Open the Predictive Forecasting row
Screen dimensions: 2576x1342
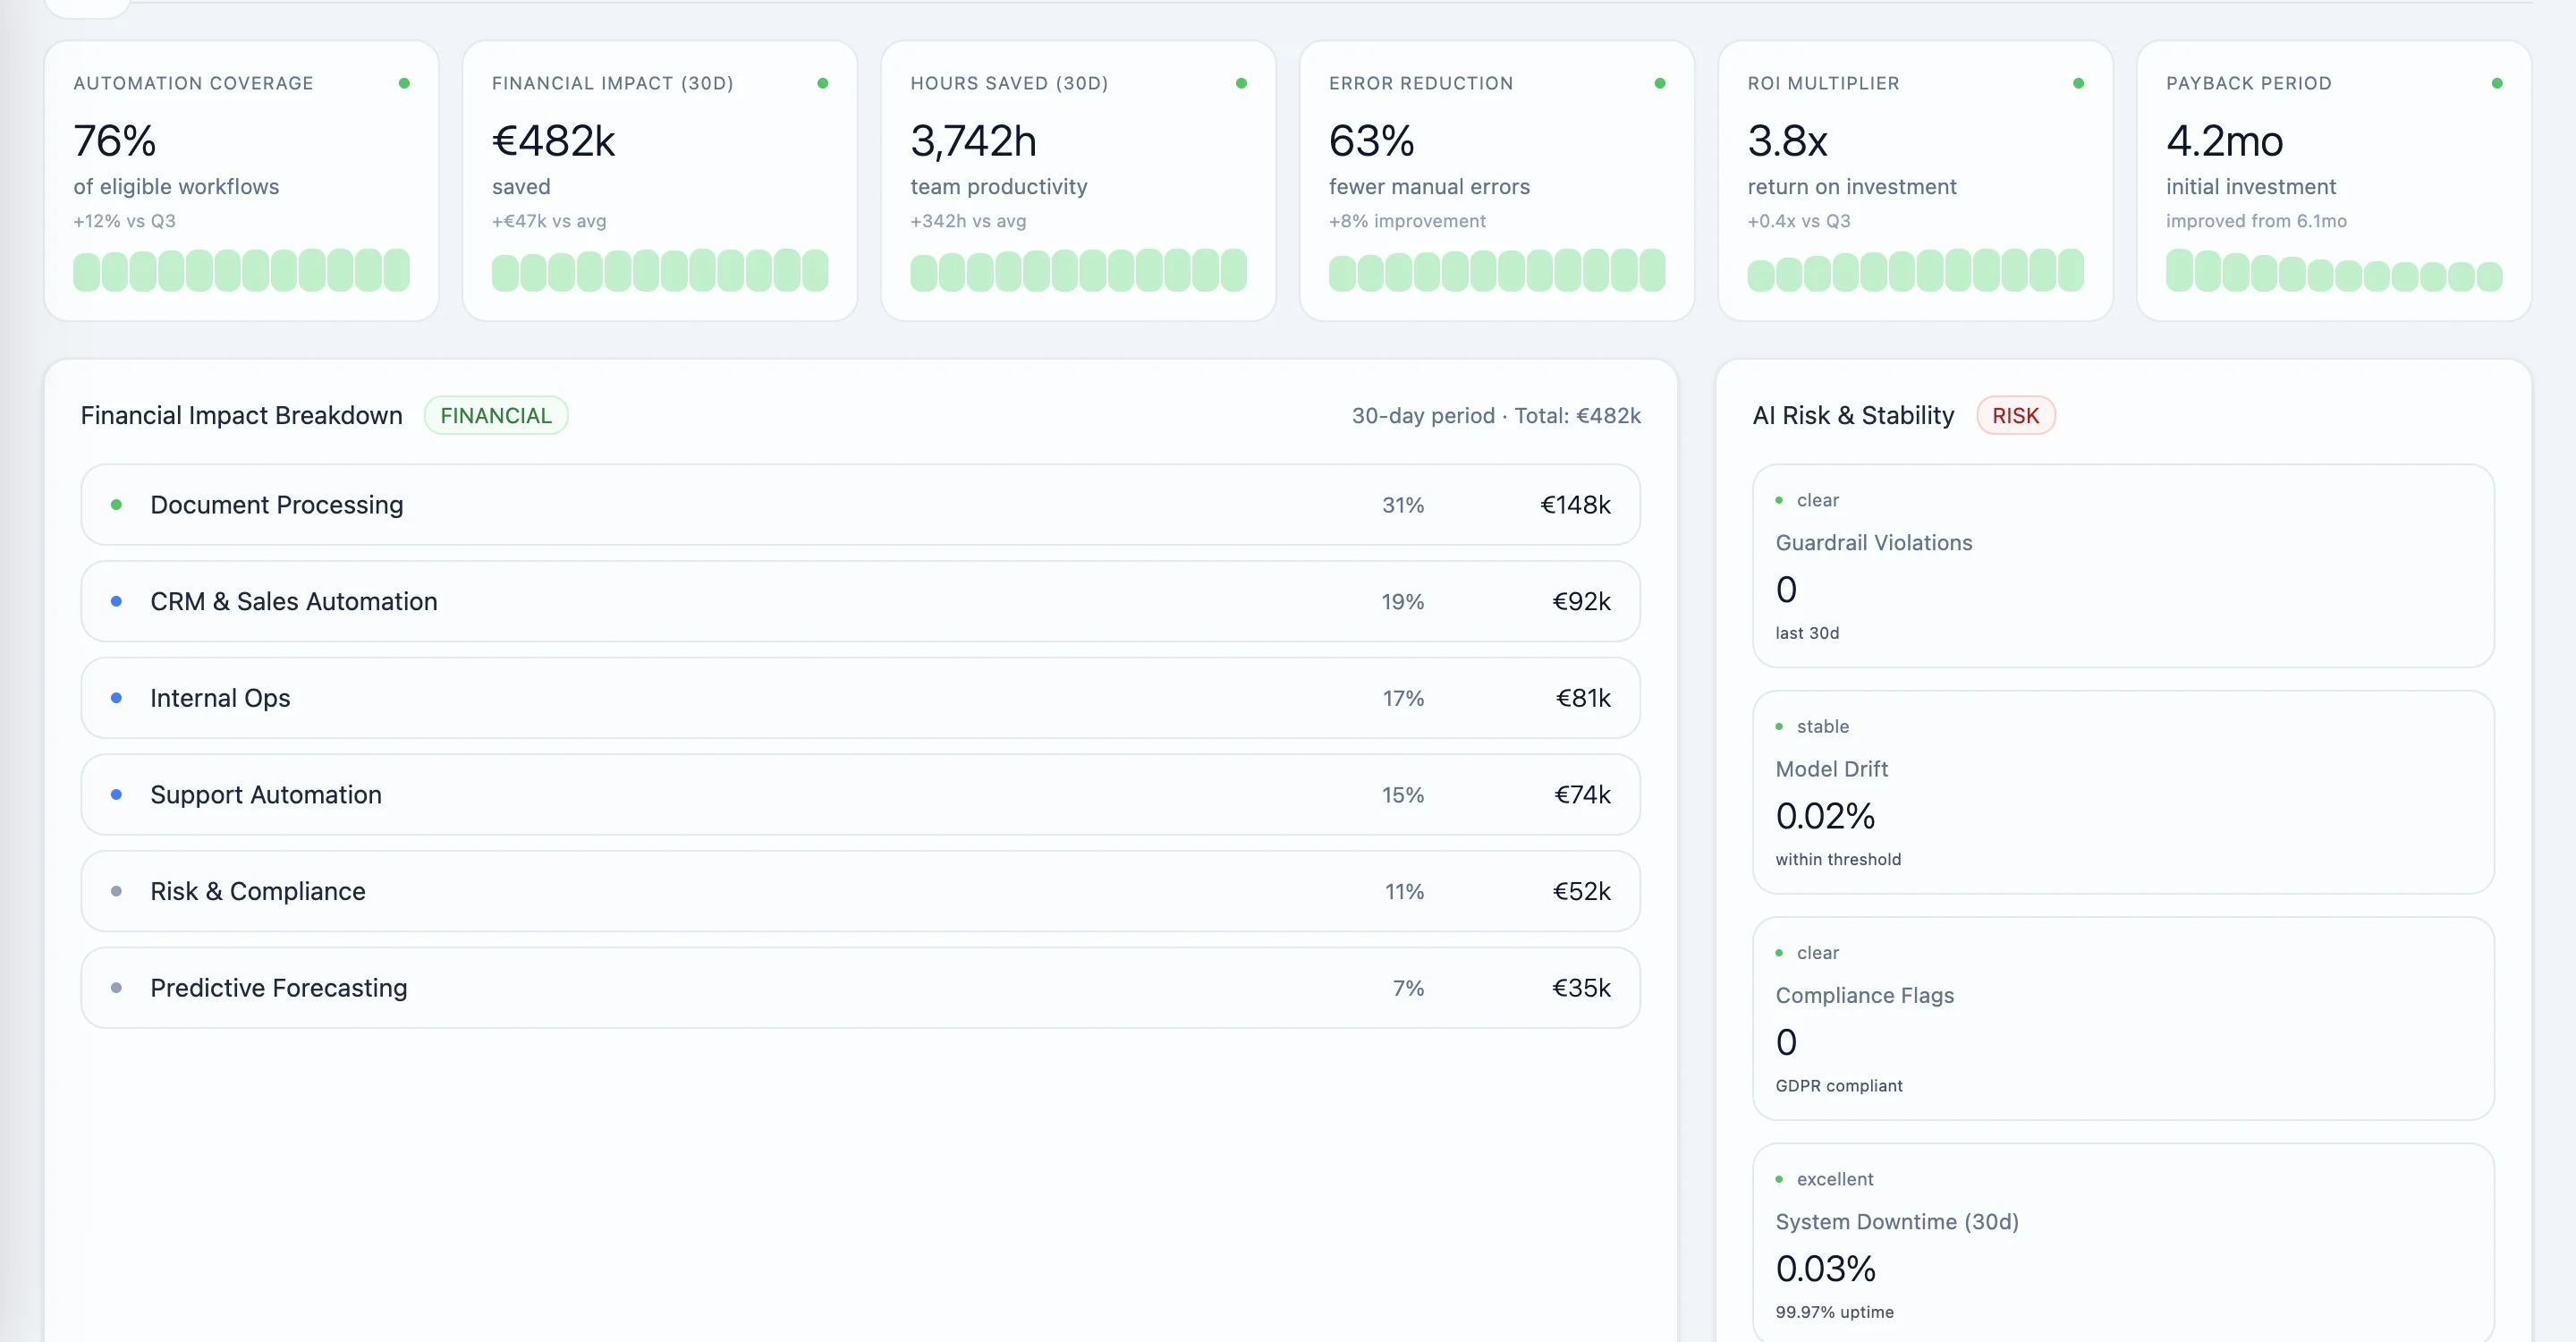click(x=860, y=988)
